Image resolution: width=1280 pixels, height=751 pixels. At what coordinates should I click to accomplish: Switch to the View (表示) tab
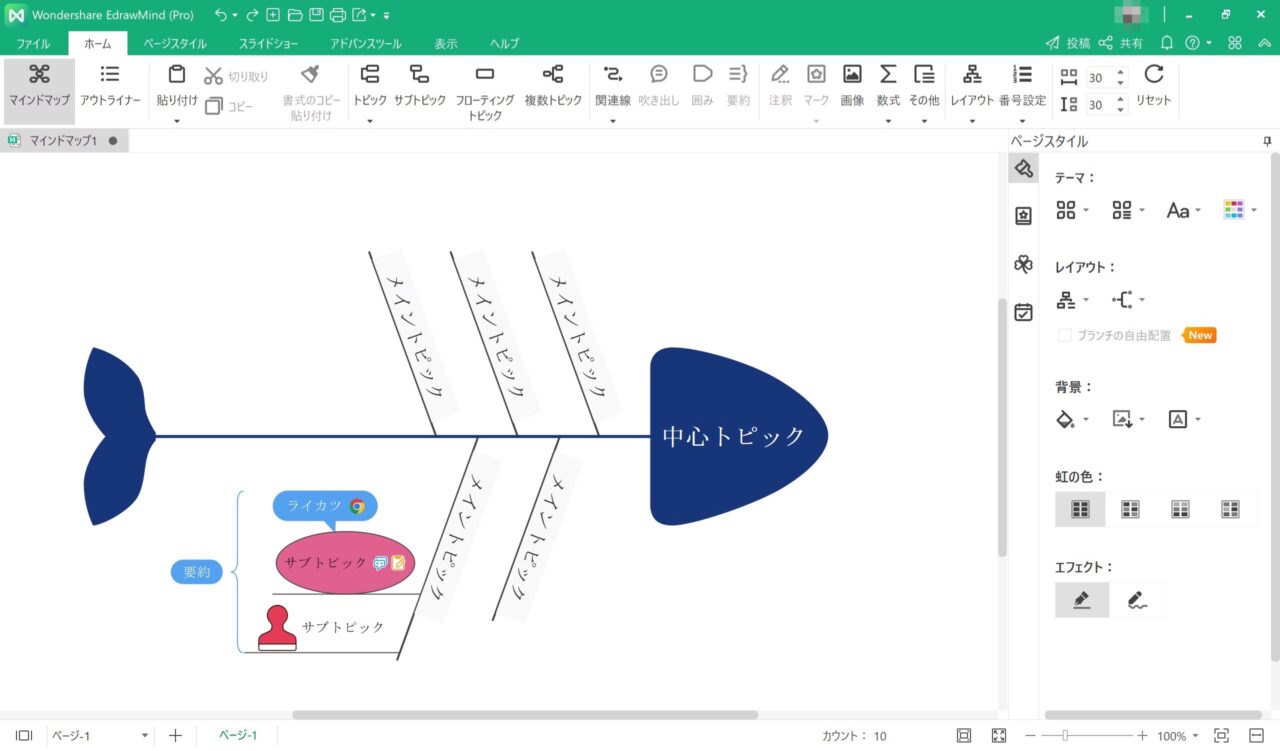(446, 44)
